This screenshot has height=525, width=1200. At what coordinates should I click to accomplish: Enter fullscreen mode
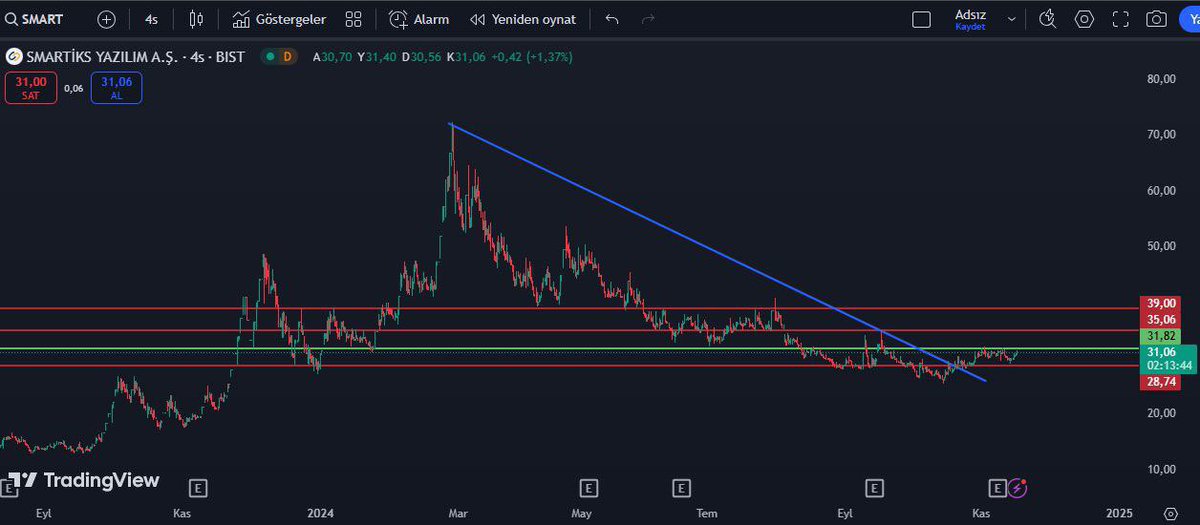pyautogui.click(x=1120, y=19)
